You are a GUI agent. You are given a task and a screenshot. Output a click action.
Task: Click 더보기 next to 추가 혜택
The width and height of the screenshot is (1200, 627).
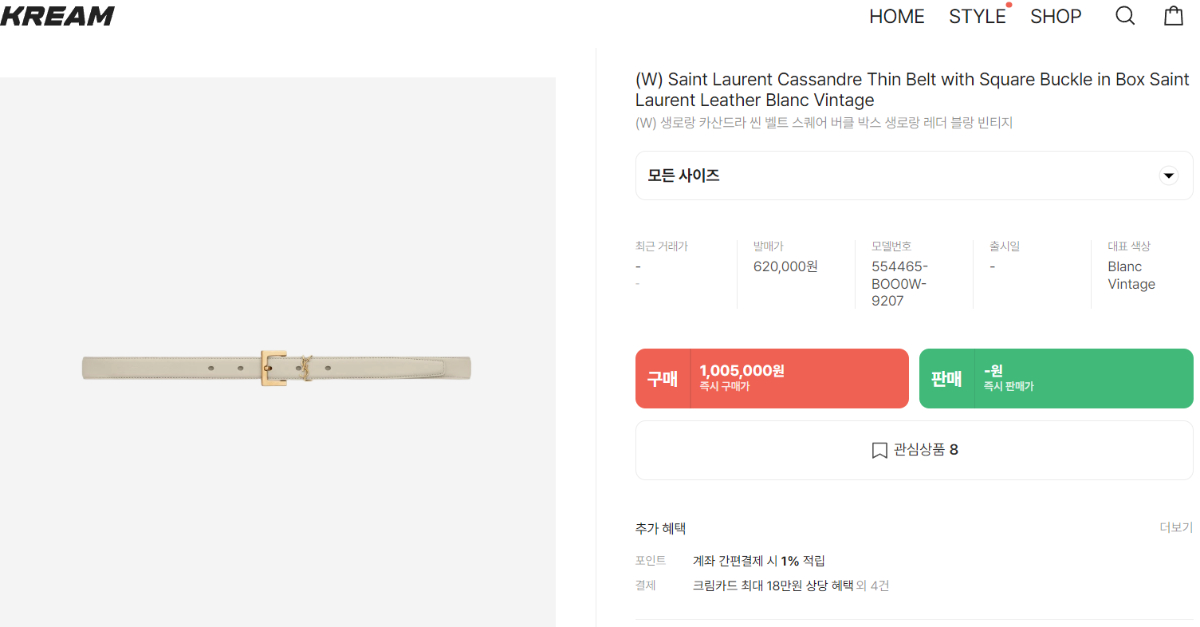[1176, 528]
